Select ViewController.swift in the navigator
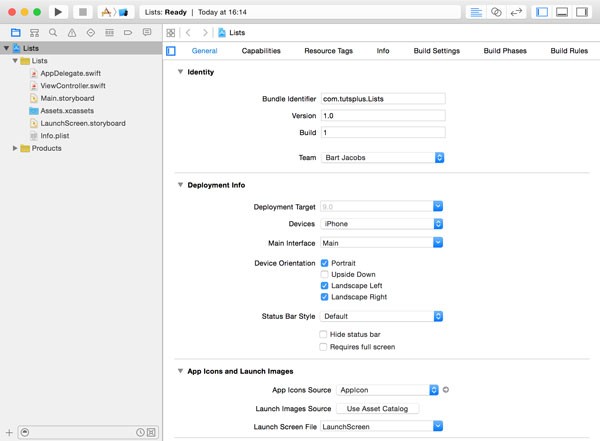This screenshot has height=441, width=600. (x=73, y=86)
